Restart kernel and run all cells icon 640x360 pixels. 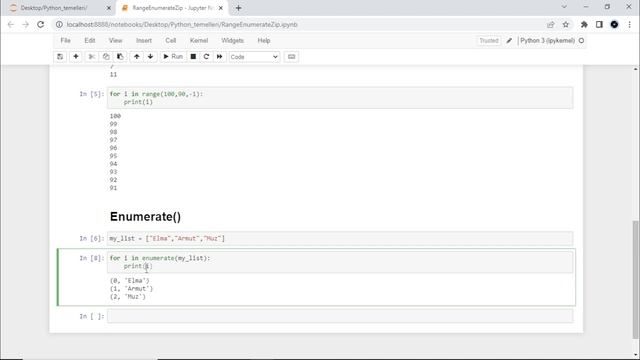[x=220, y=57]
